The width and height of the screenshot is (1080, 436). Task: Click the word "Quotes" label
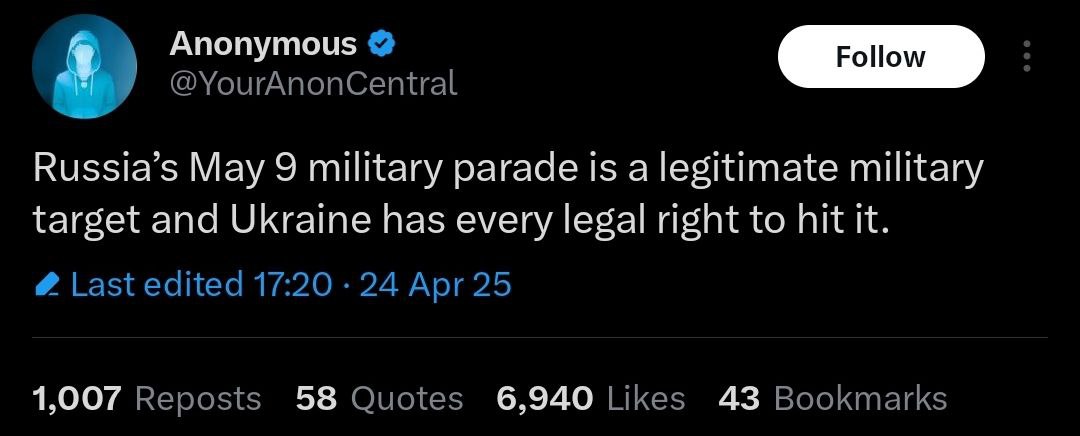[x=408, y=398]
